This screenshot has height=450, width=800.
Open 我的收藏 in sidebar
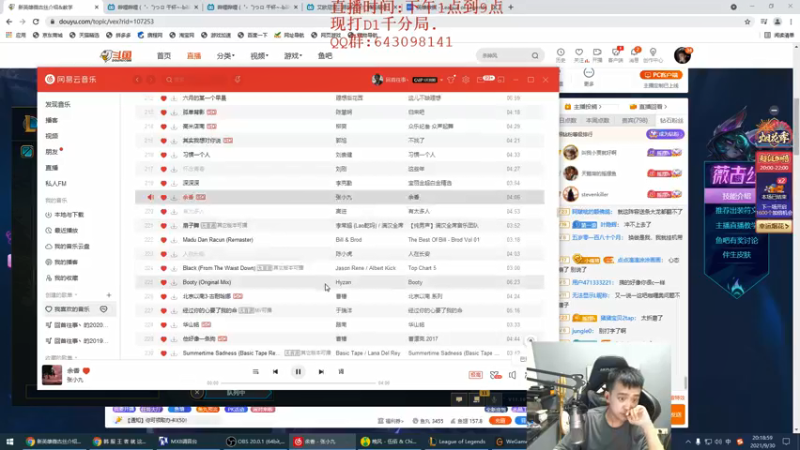[62, 278]
